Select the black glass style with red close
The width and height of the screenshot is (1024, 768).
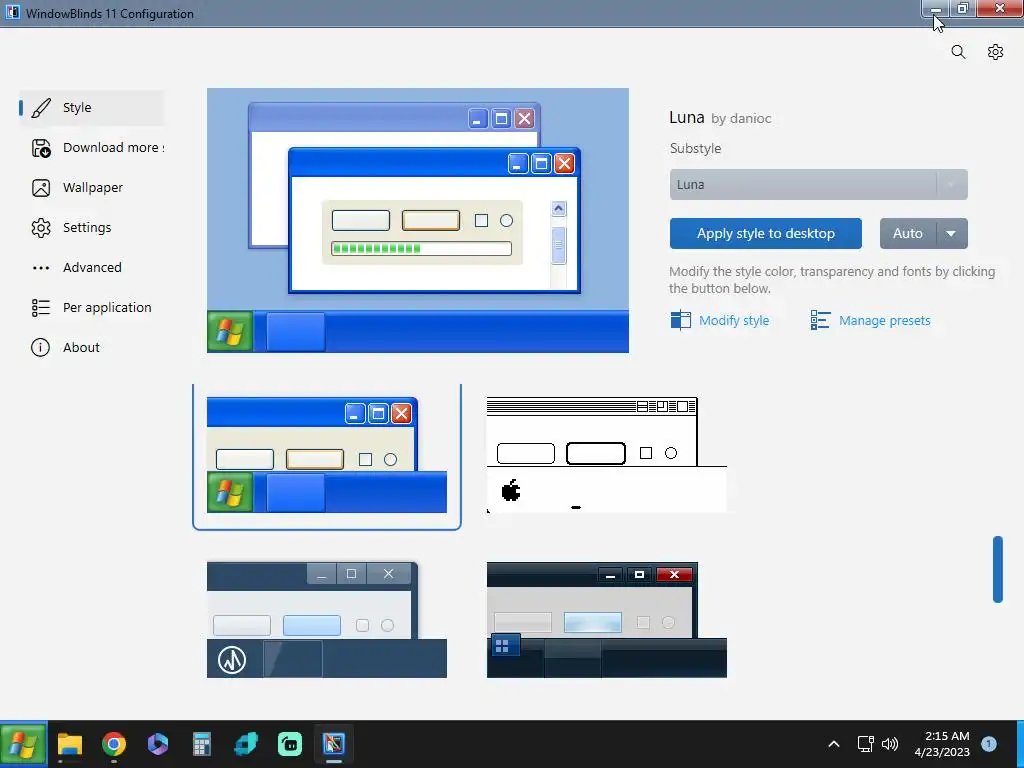tap(607, 620)
